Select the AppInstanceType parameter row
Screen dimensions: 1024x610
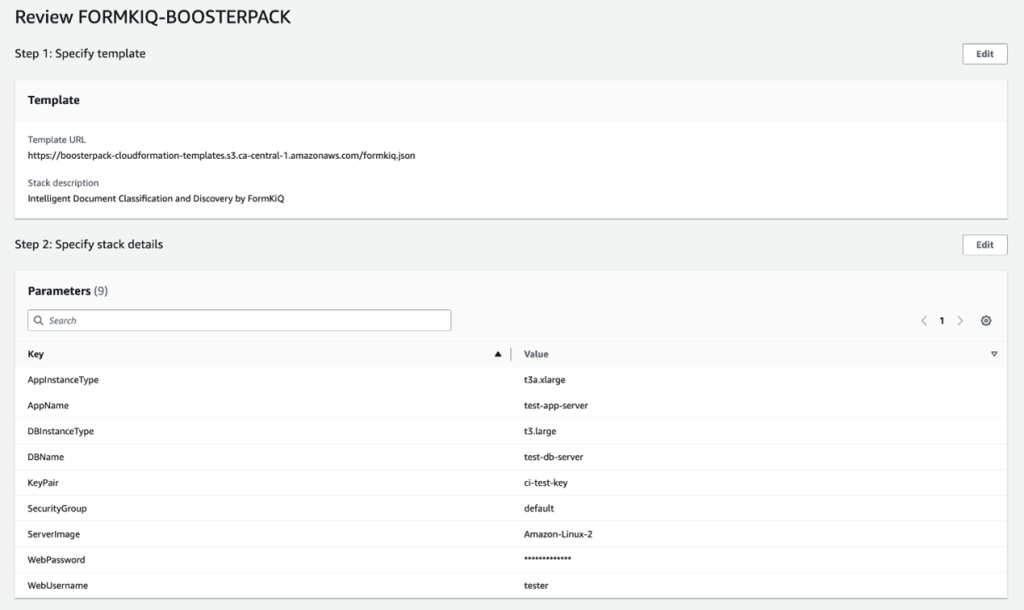63,380
